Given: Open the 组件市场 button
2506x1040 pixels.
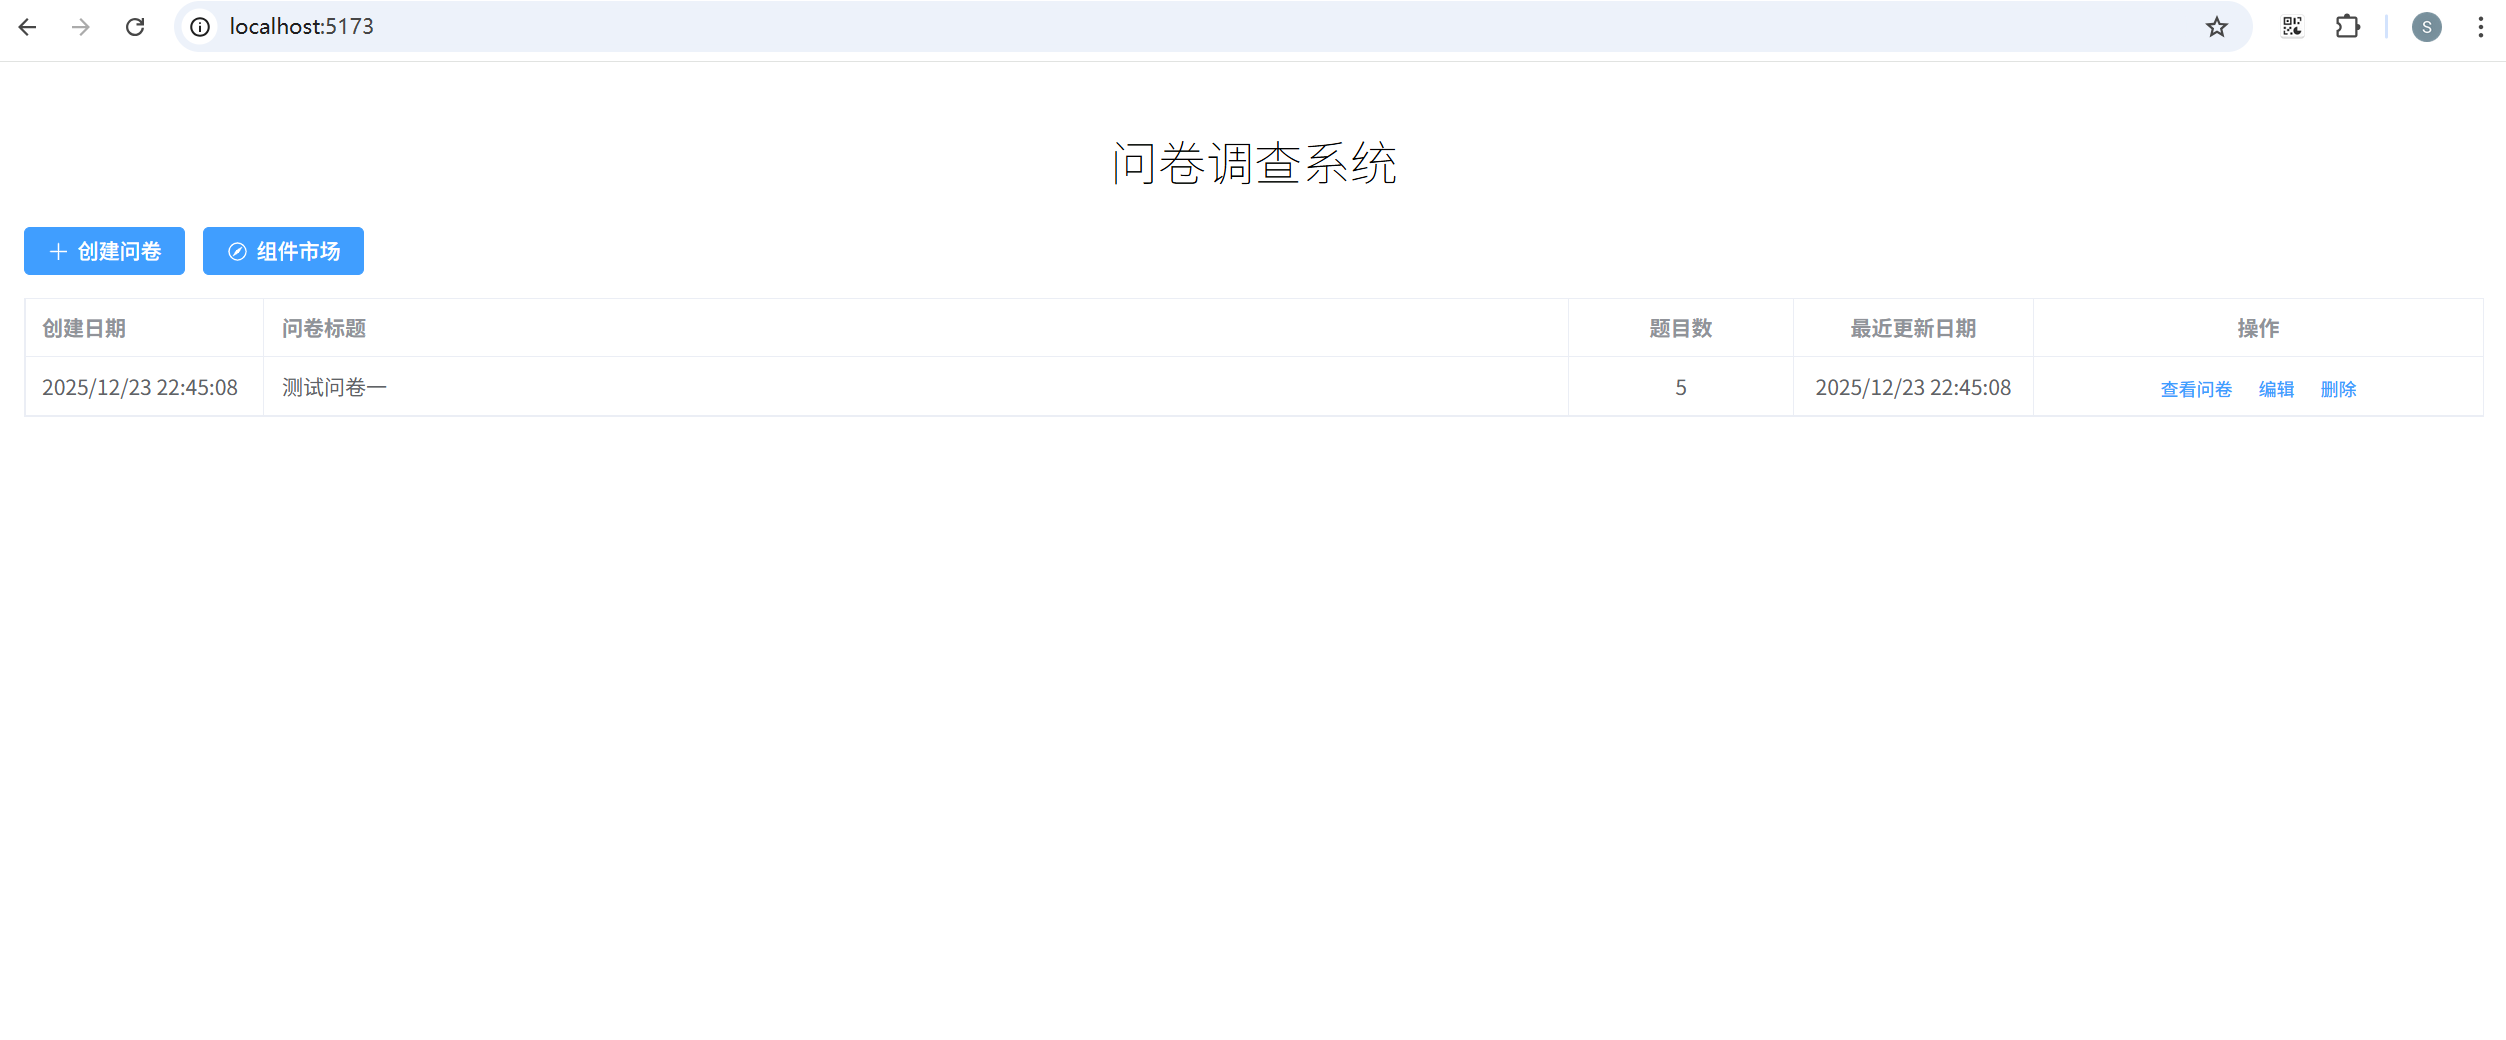Looking at the screenshot, I should click(283, 251).
